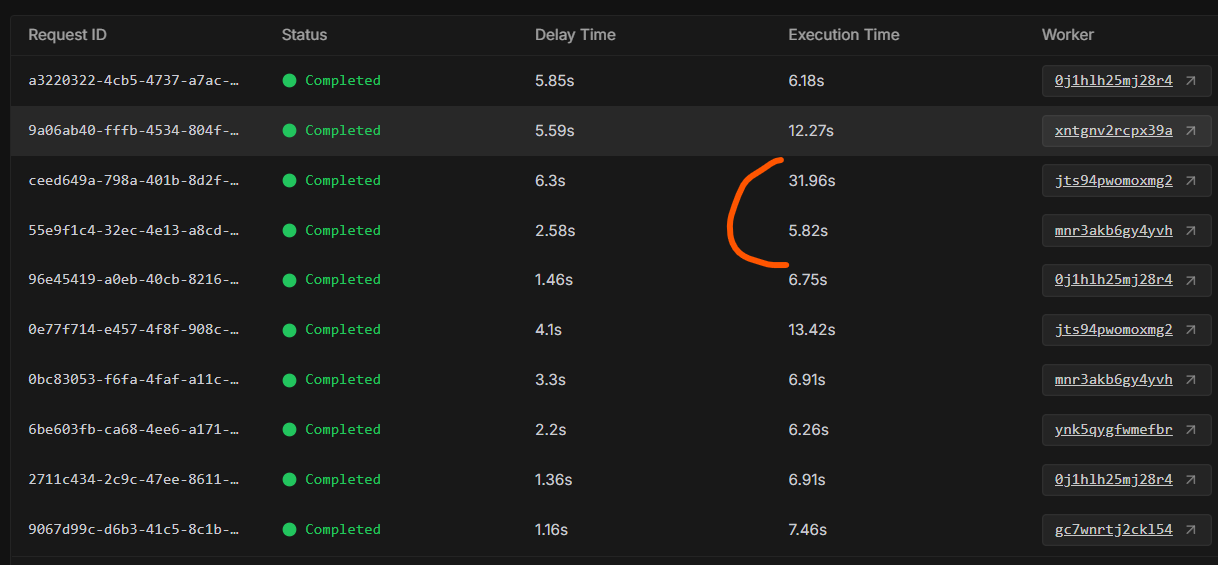
Task: Open worker link ynk5qygfwmefbr
Action: 1113,430
